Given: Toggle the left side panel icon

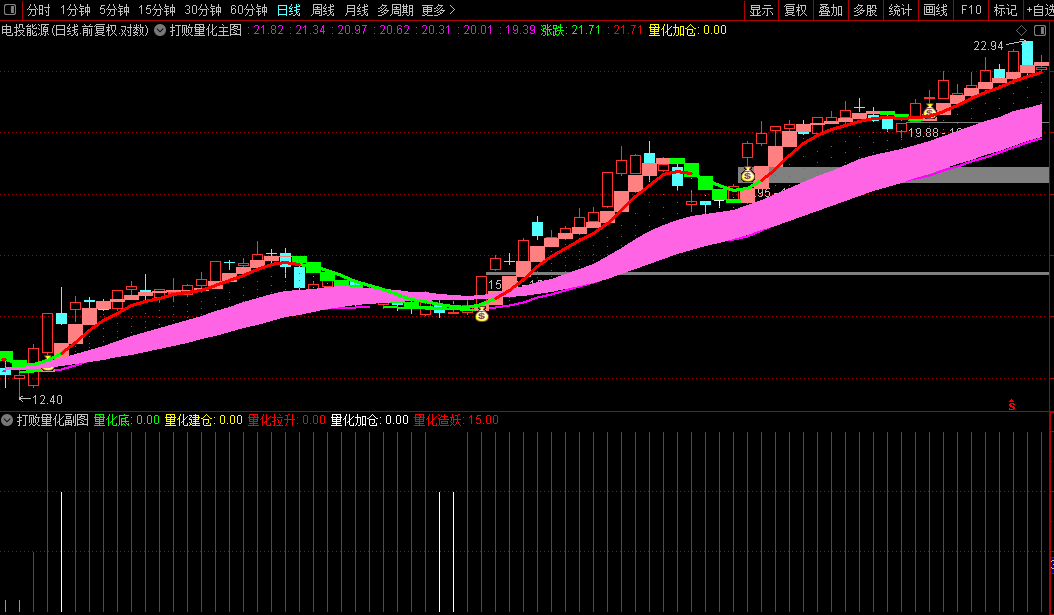Looking at the screenshot, I should [10, 9].
